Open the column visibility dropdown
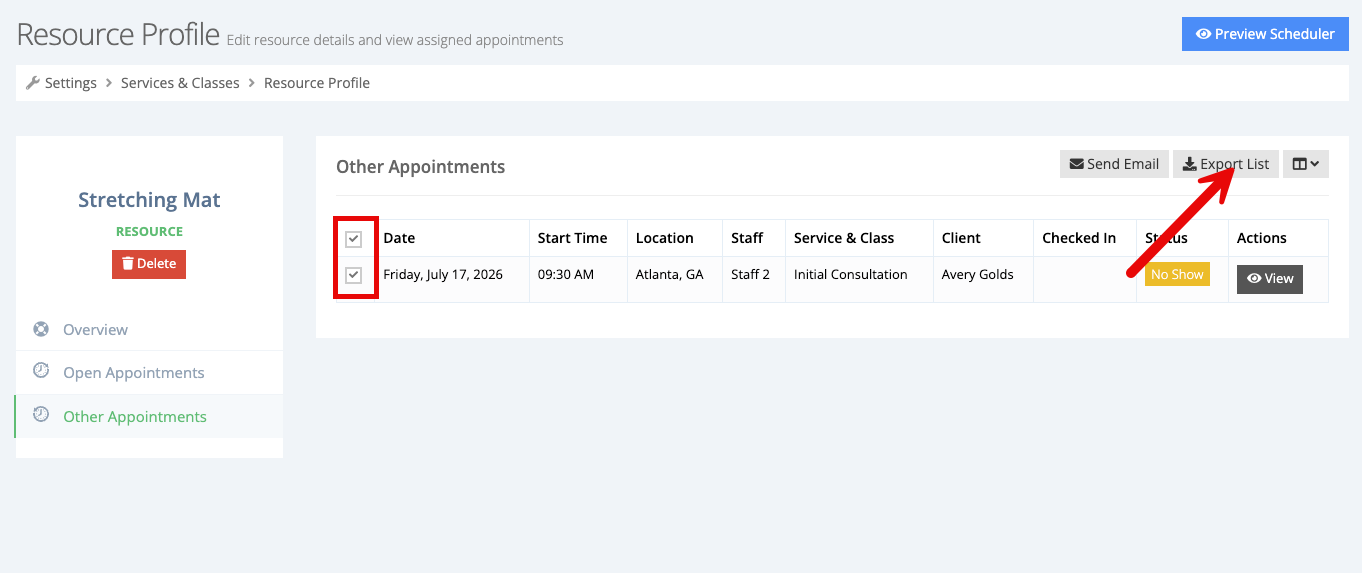Screen dimensions: 1362x573 (x=1306, y=164)
